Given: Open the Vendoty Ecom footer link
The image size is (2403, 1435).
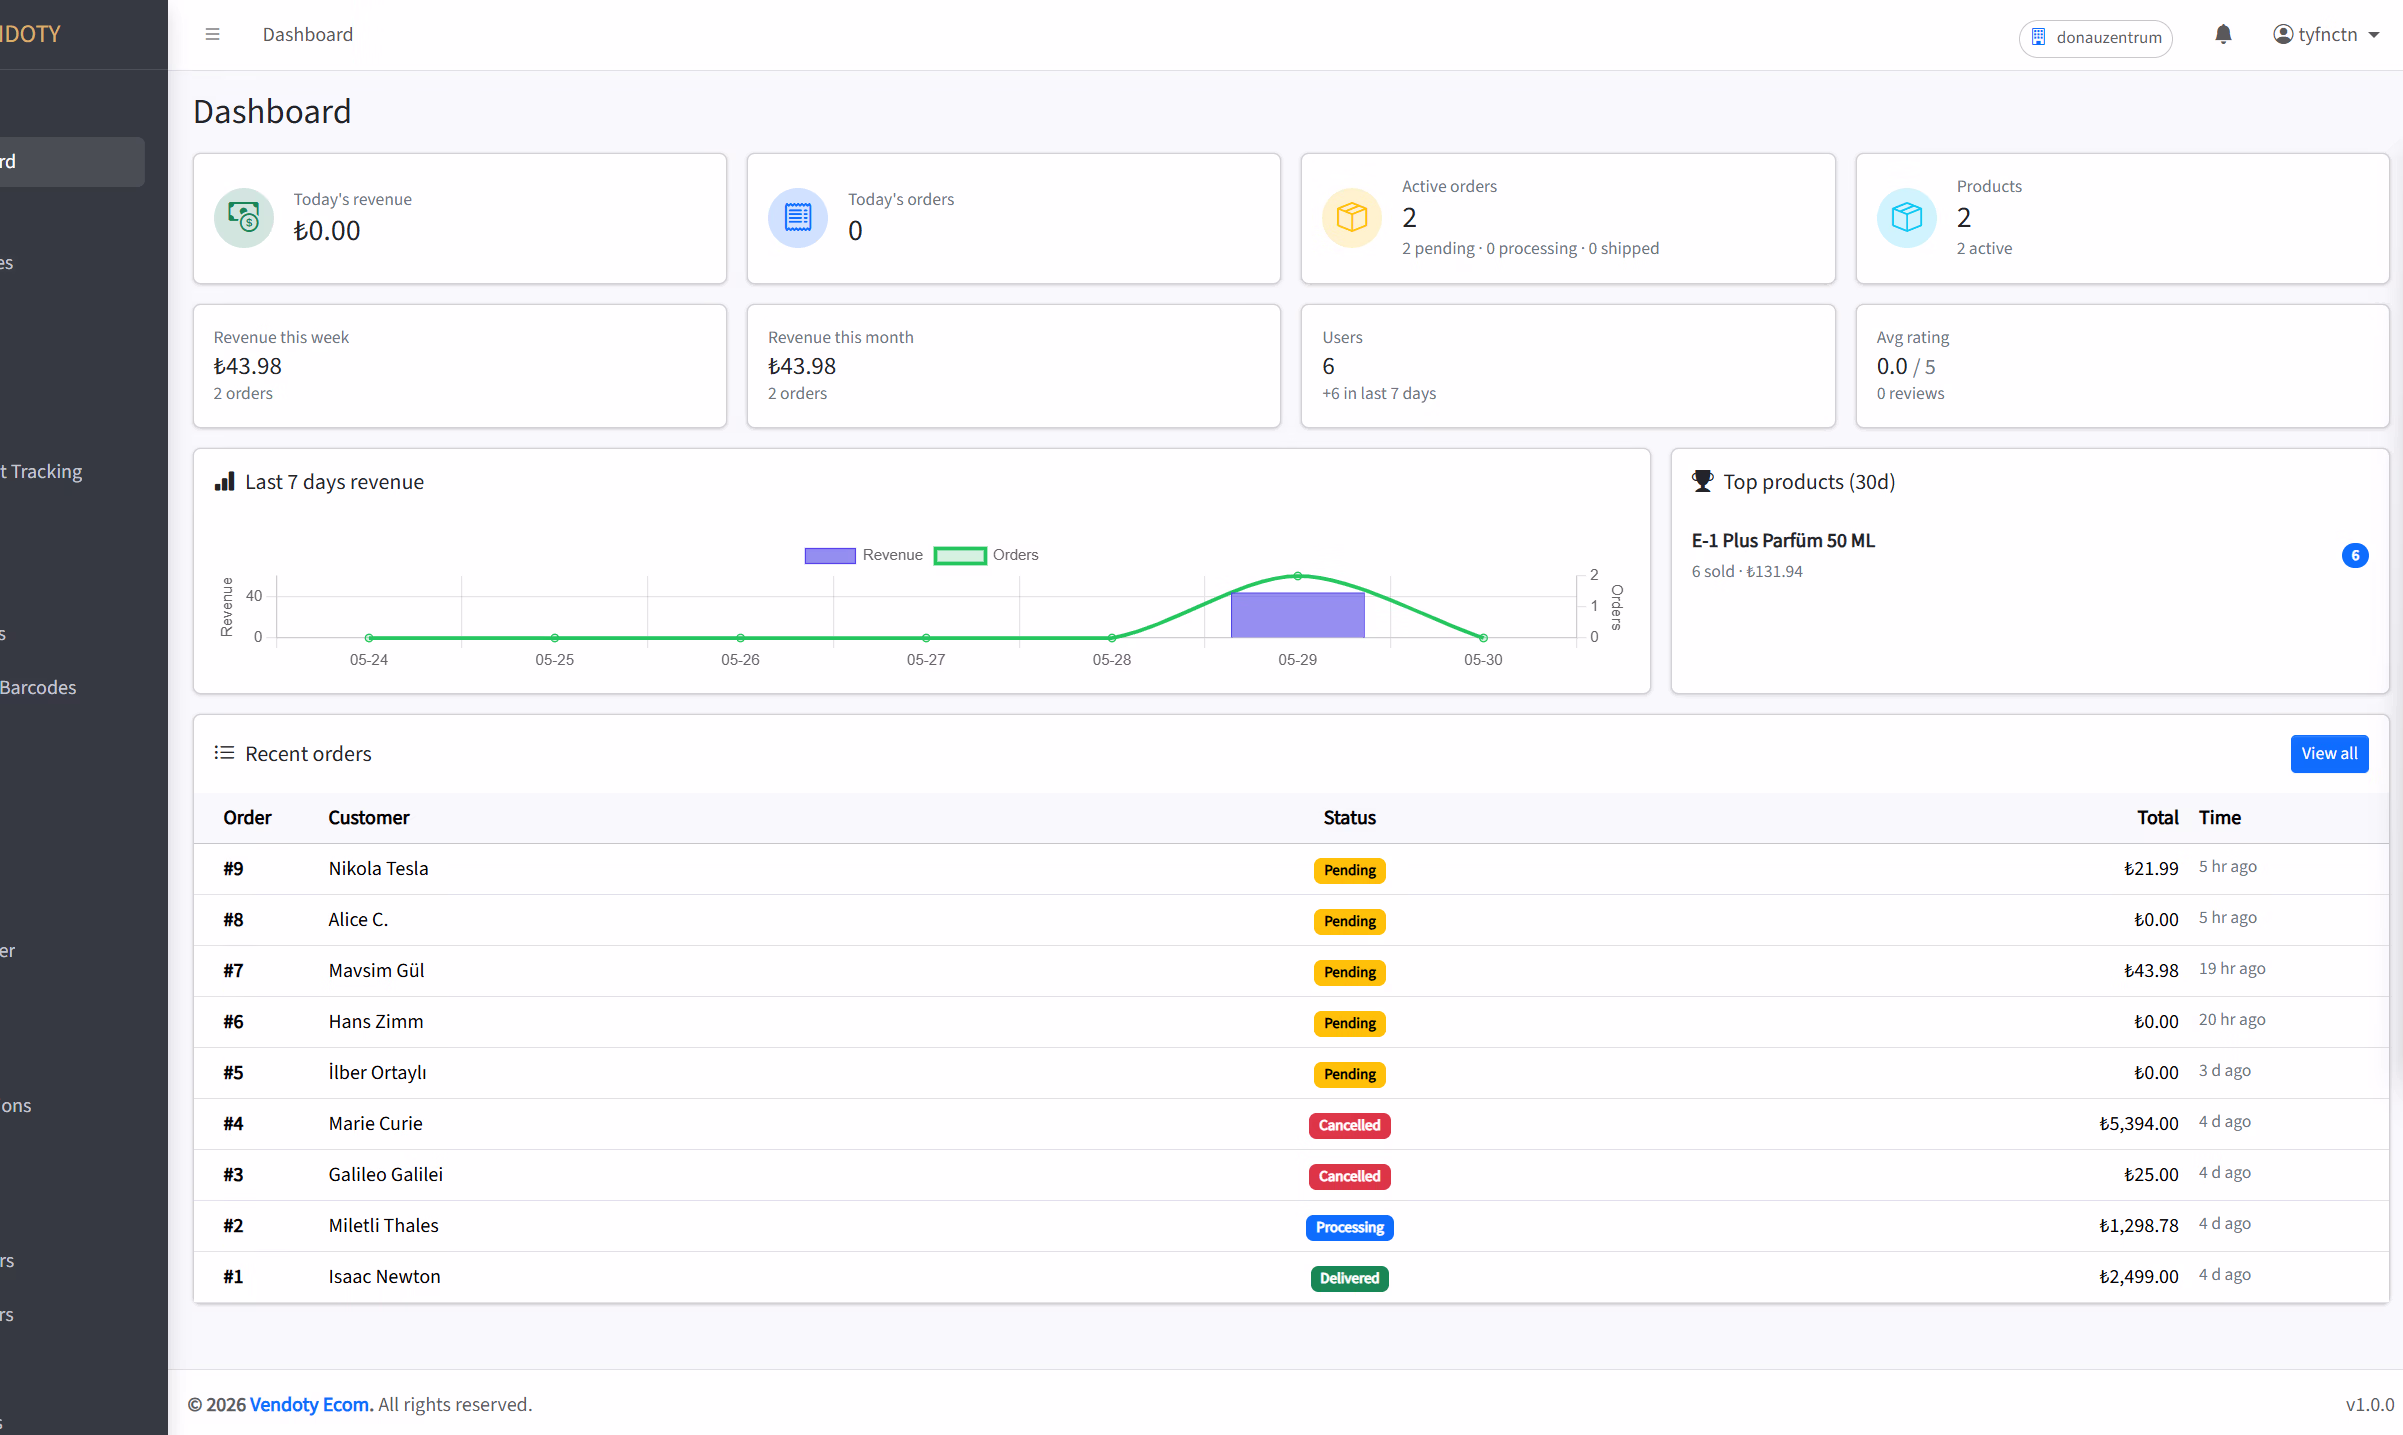Looking at the screenshot, I should click(x=311, y=1404).
